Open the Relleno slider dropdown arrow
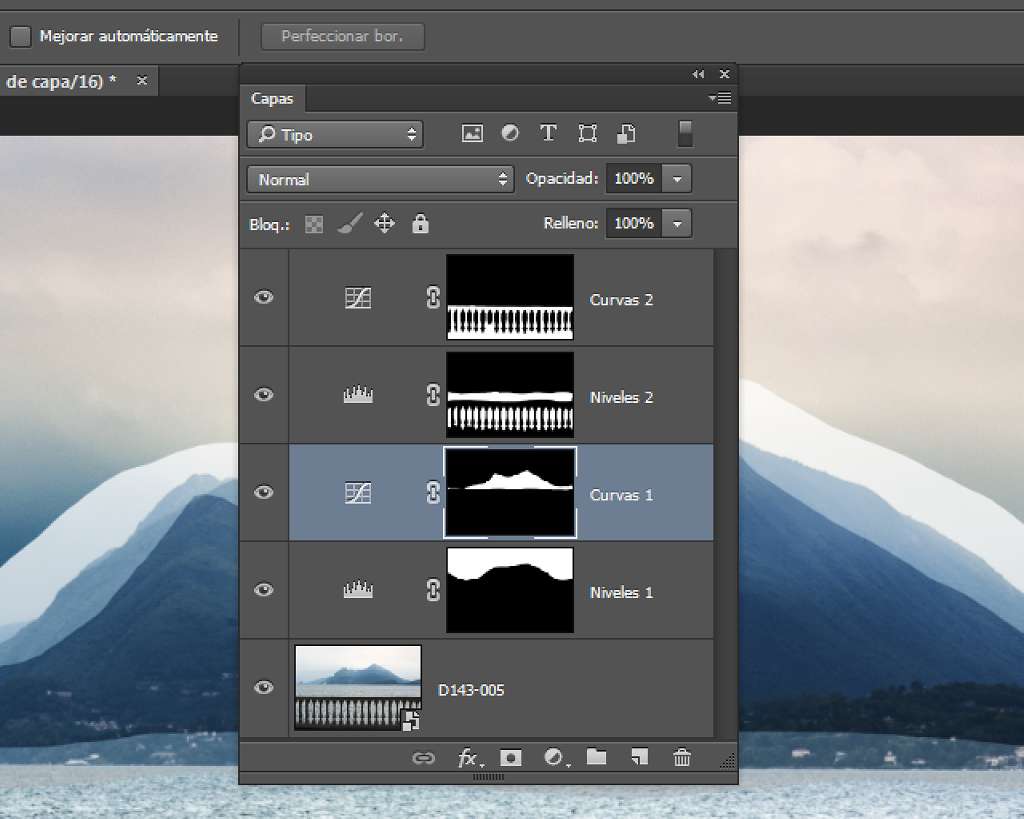Viewport: 1024px width, 819px height. click(677, 223)
